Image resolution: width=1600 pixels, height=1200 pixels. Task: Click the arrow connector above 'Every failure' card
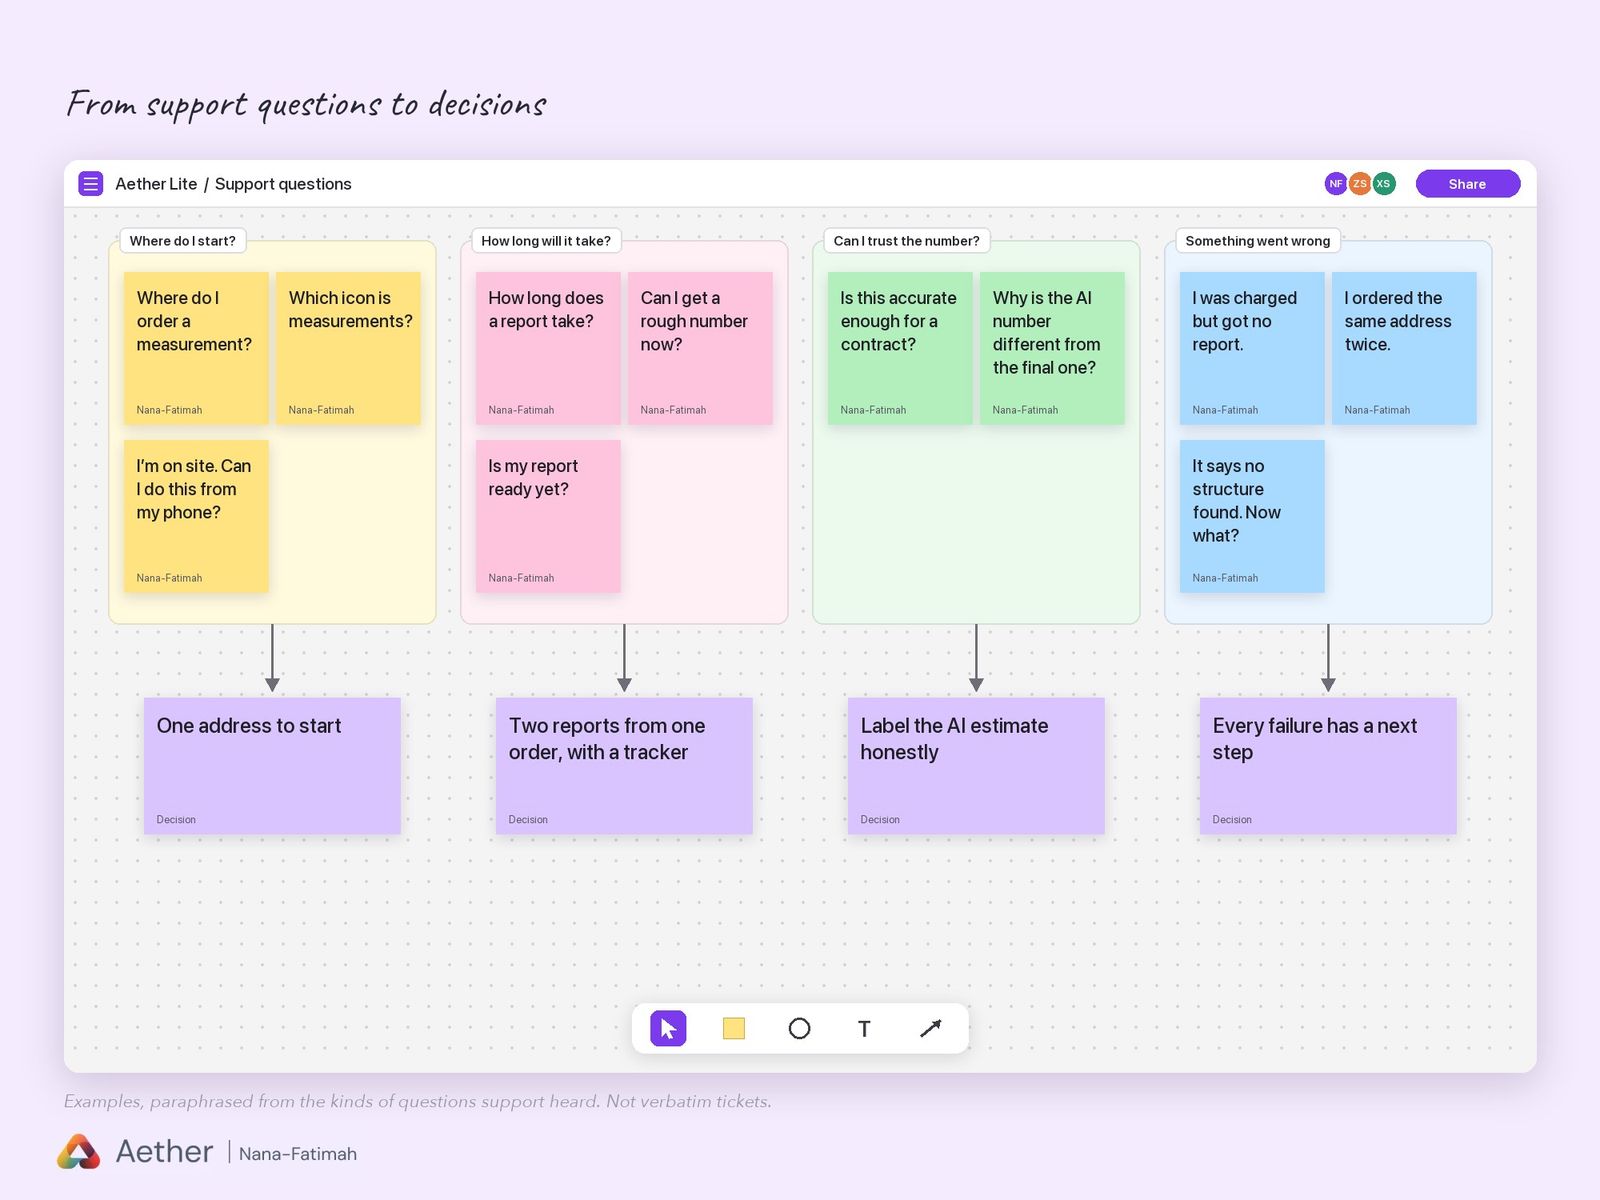pyautogui.click(x=1328, y=658)
